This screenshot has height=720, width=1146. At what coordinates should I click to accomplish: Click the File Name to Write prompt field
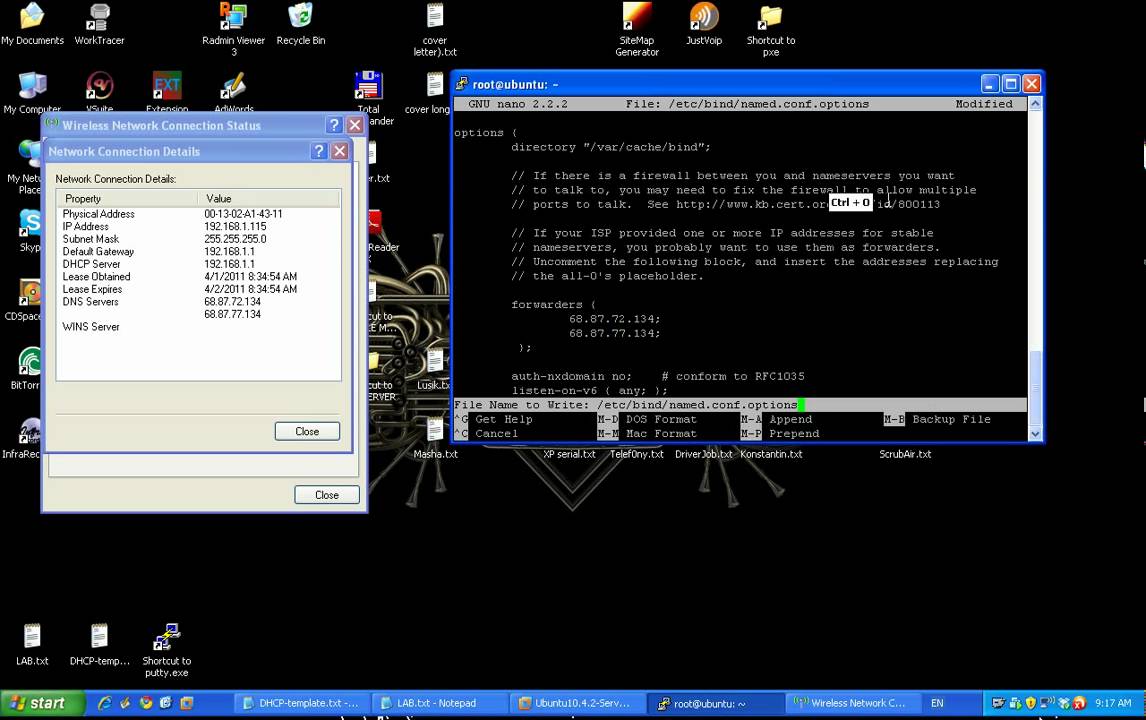(x=740, y=405)
